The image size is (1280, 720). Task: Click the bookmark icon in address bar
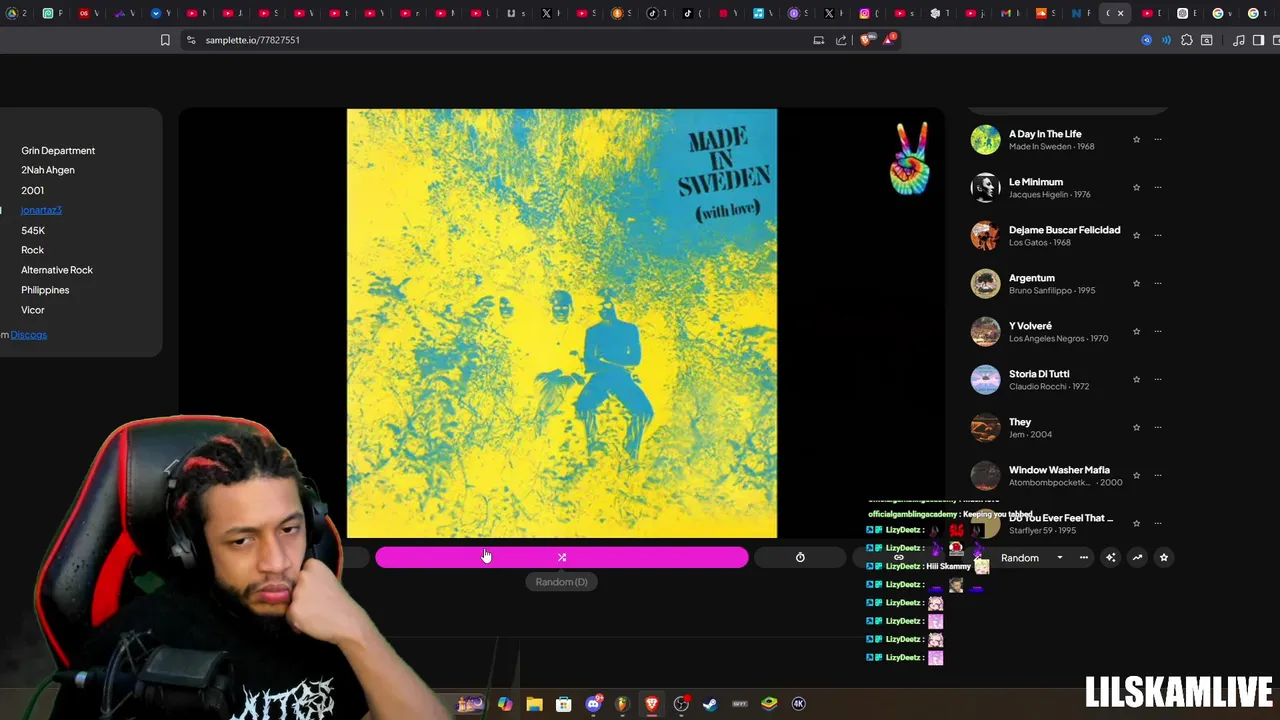point(165,40)
